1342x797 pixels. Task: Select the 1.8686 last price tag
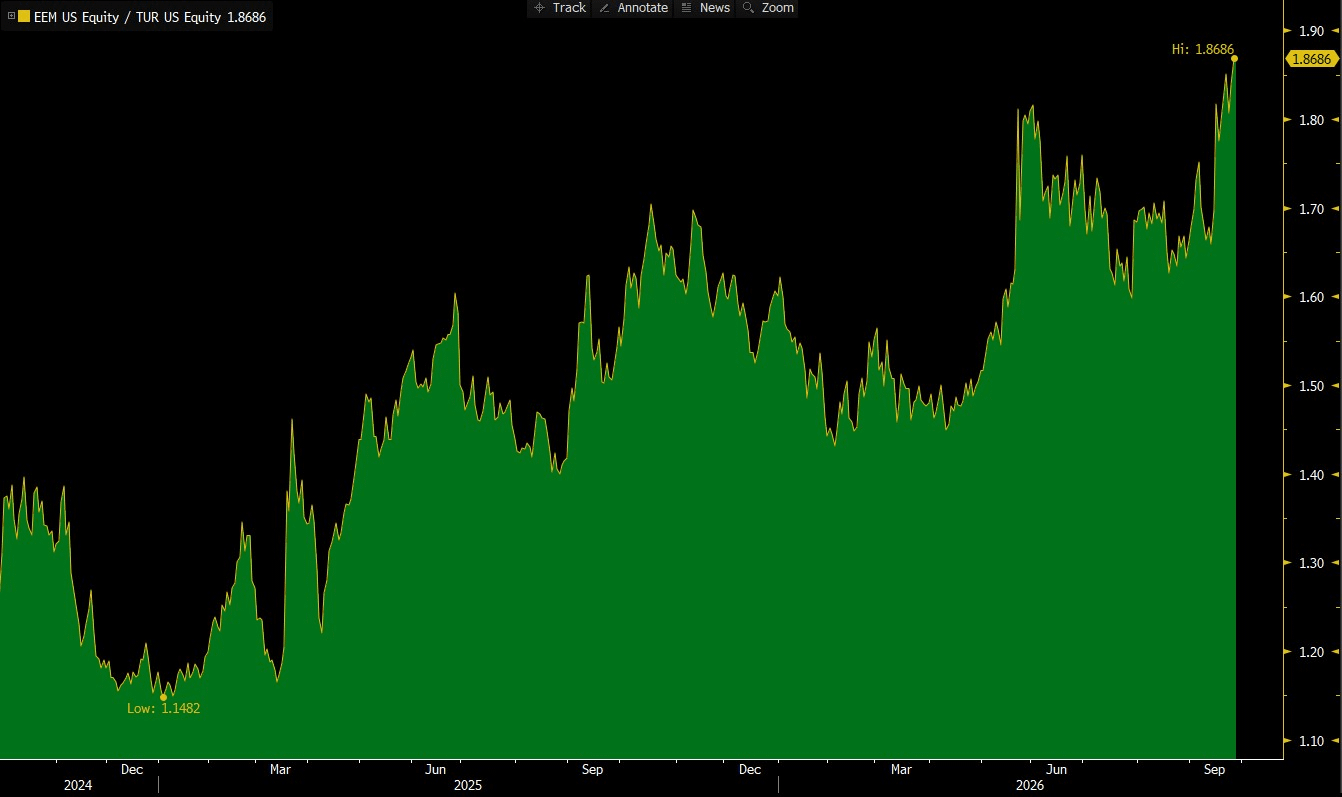1311,59
